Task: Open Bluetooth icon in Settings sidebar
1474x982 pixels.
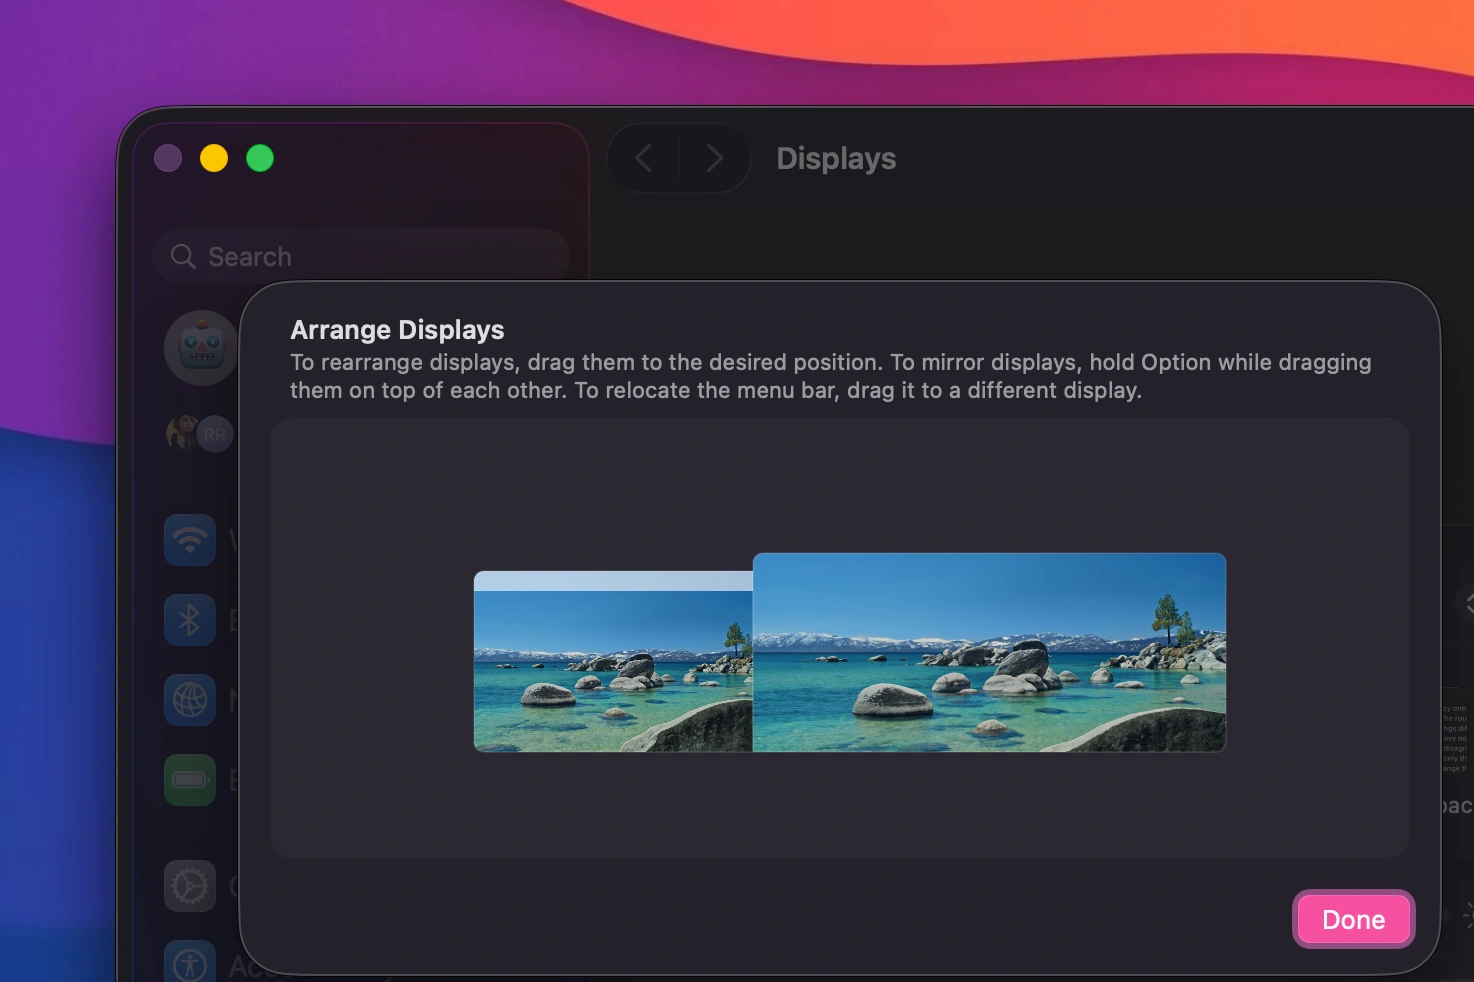Action: point(190,620)
